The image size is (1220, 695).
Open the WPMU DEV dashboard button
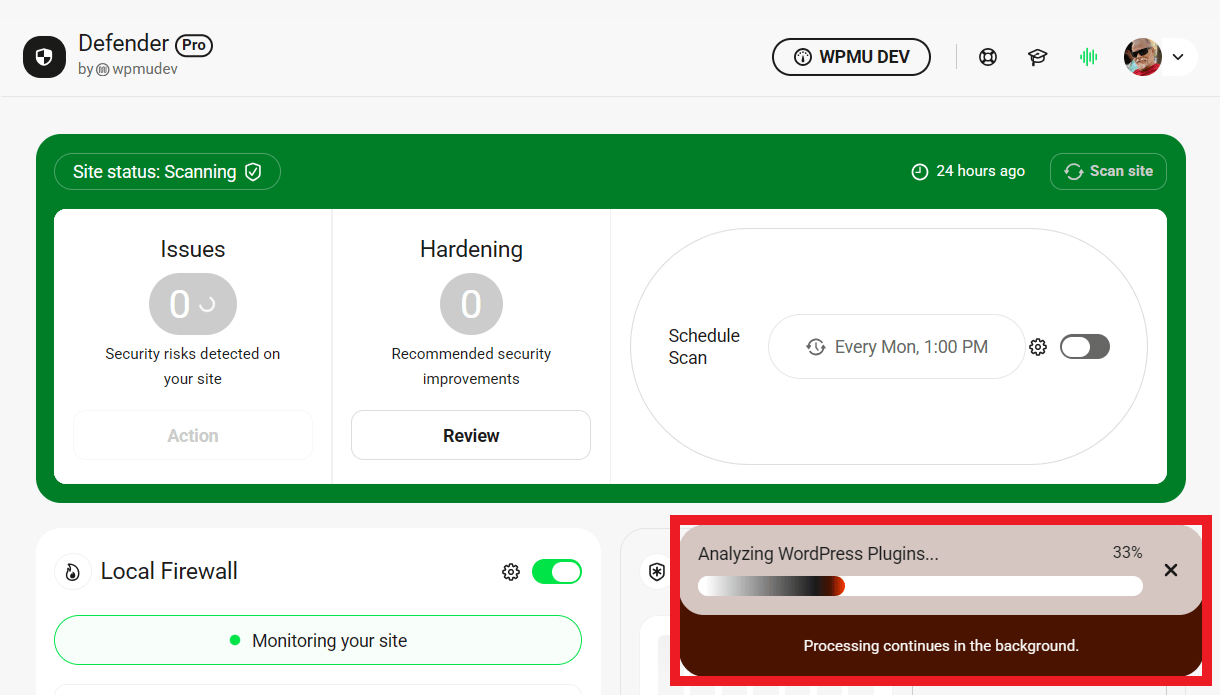[851, 57]
